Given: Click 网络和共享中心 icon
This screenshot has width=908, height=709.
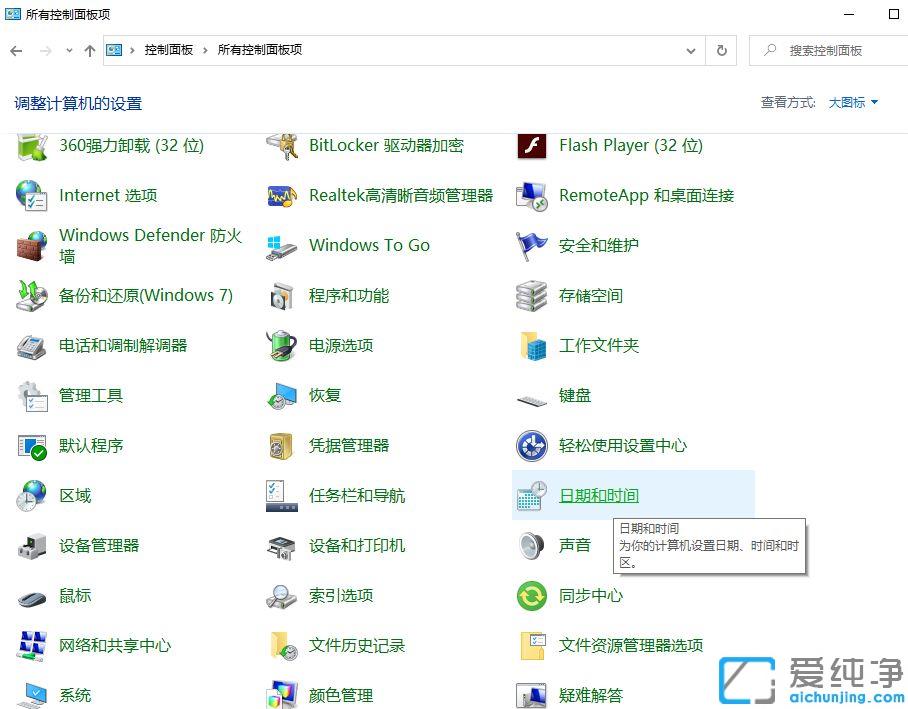Looking at the screenshot, I should click(x=32, y=646).
